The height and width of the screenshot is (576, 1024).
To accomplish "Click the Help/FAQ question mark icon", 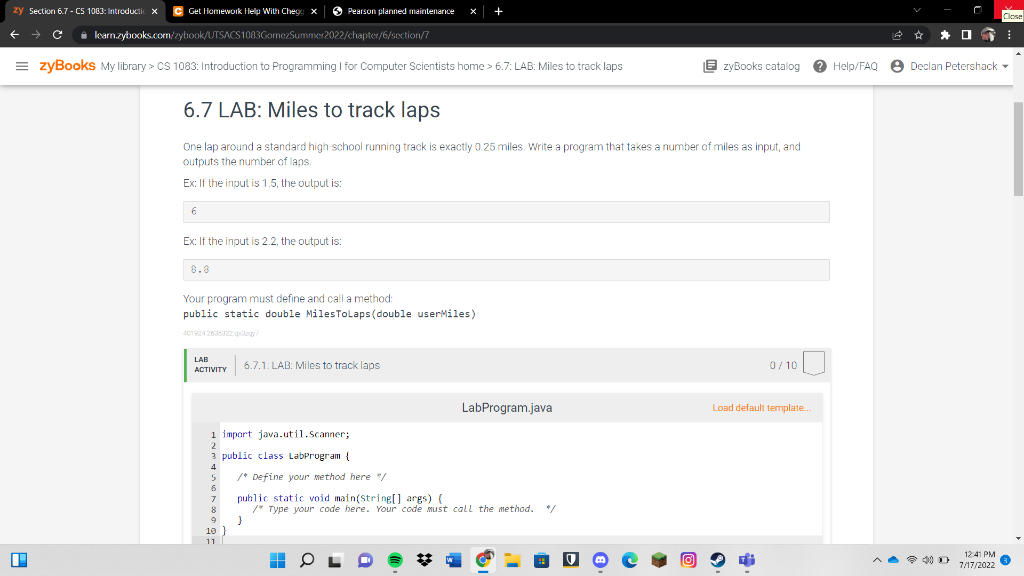I will [820, 66].
